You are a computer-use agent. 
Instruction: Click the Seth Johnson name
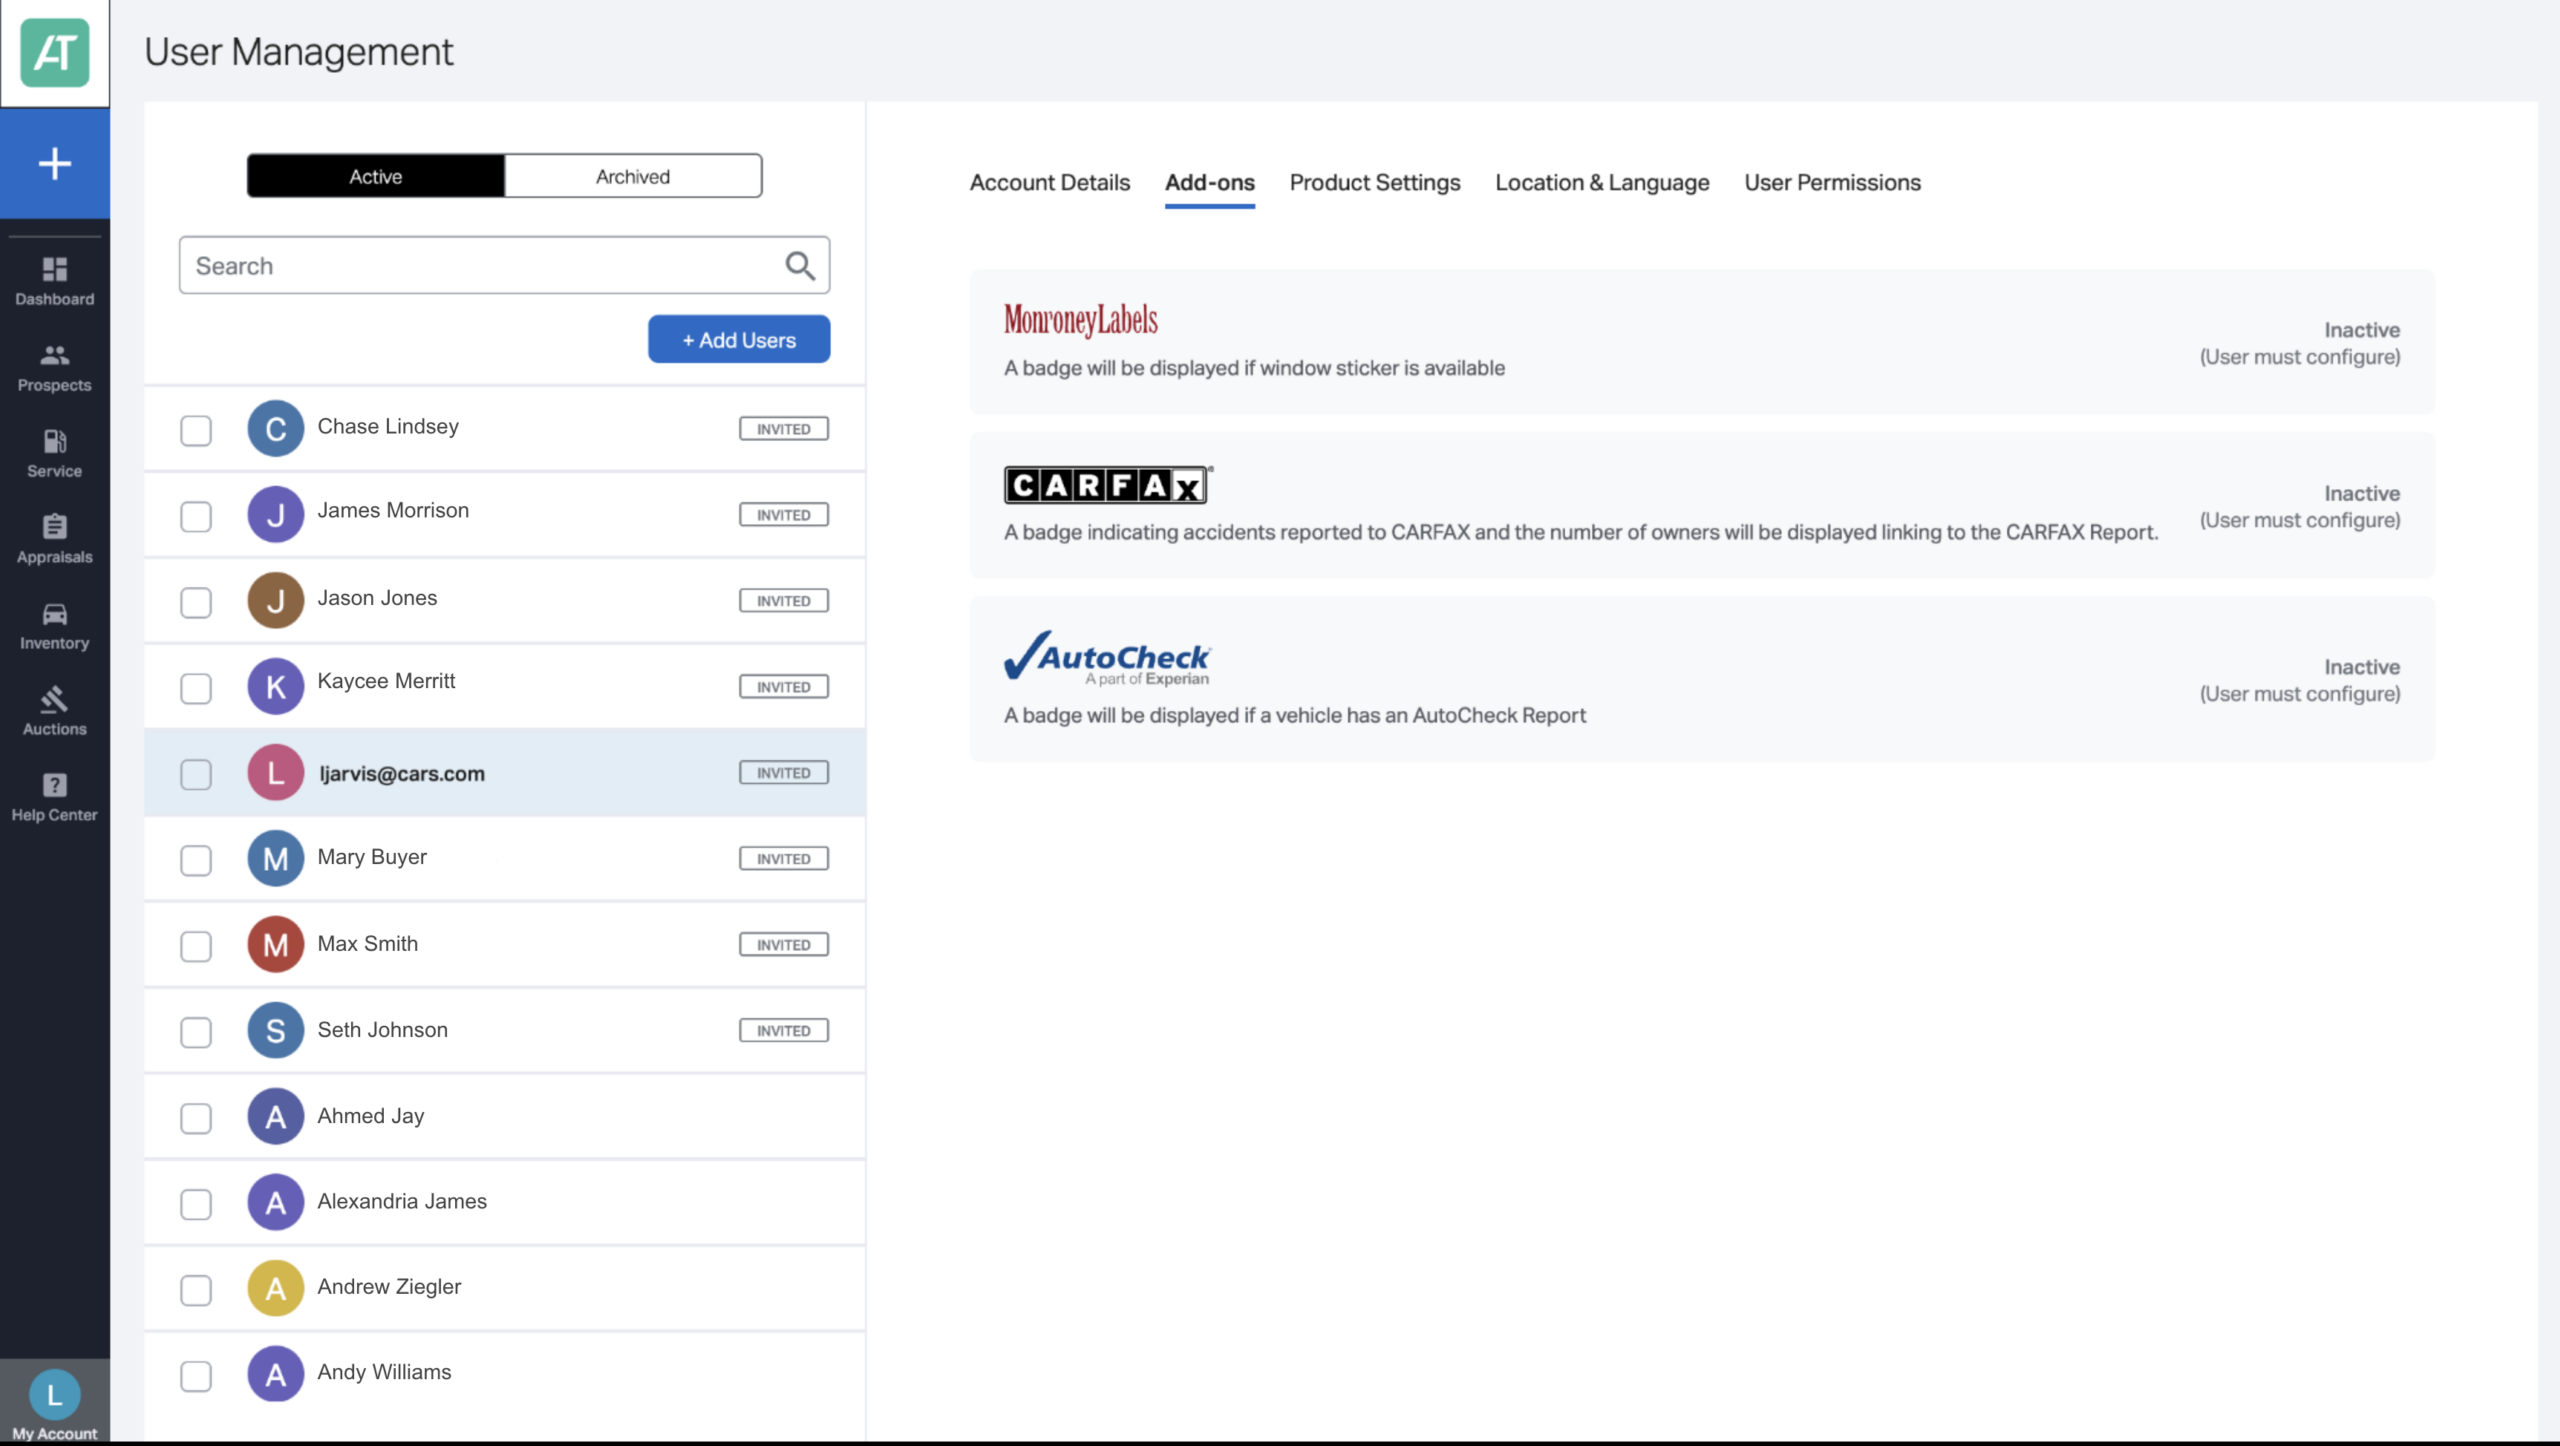pyautogui.click(x=383, y=1030)
